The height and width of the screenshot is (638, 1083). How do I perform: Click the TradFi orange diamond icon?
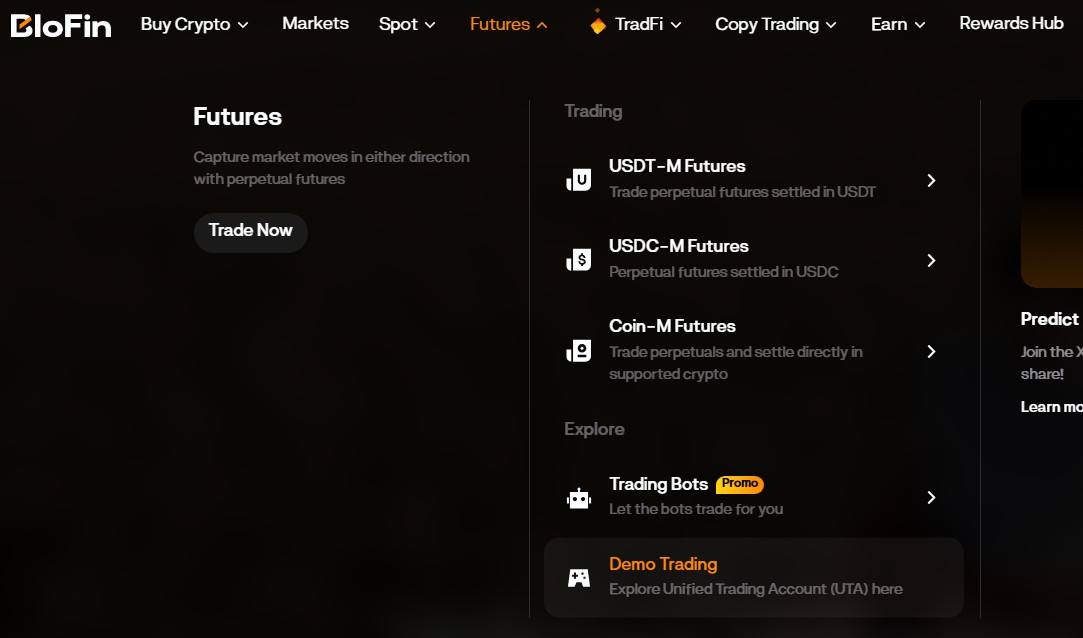pos(598,22)
